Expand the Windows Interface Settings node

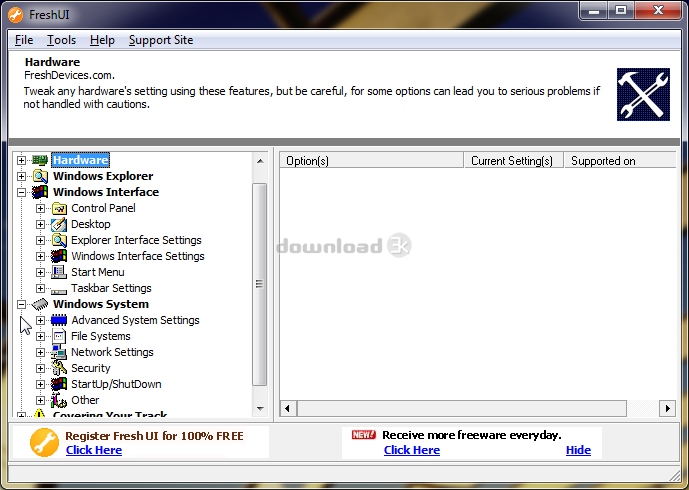40,256
